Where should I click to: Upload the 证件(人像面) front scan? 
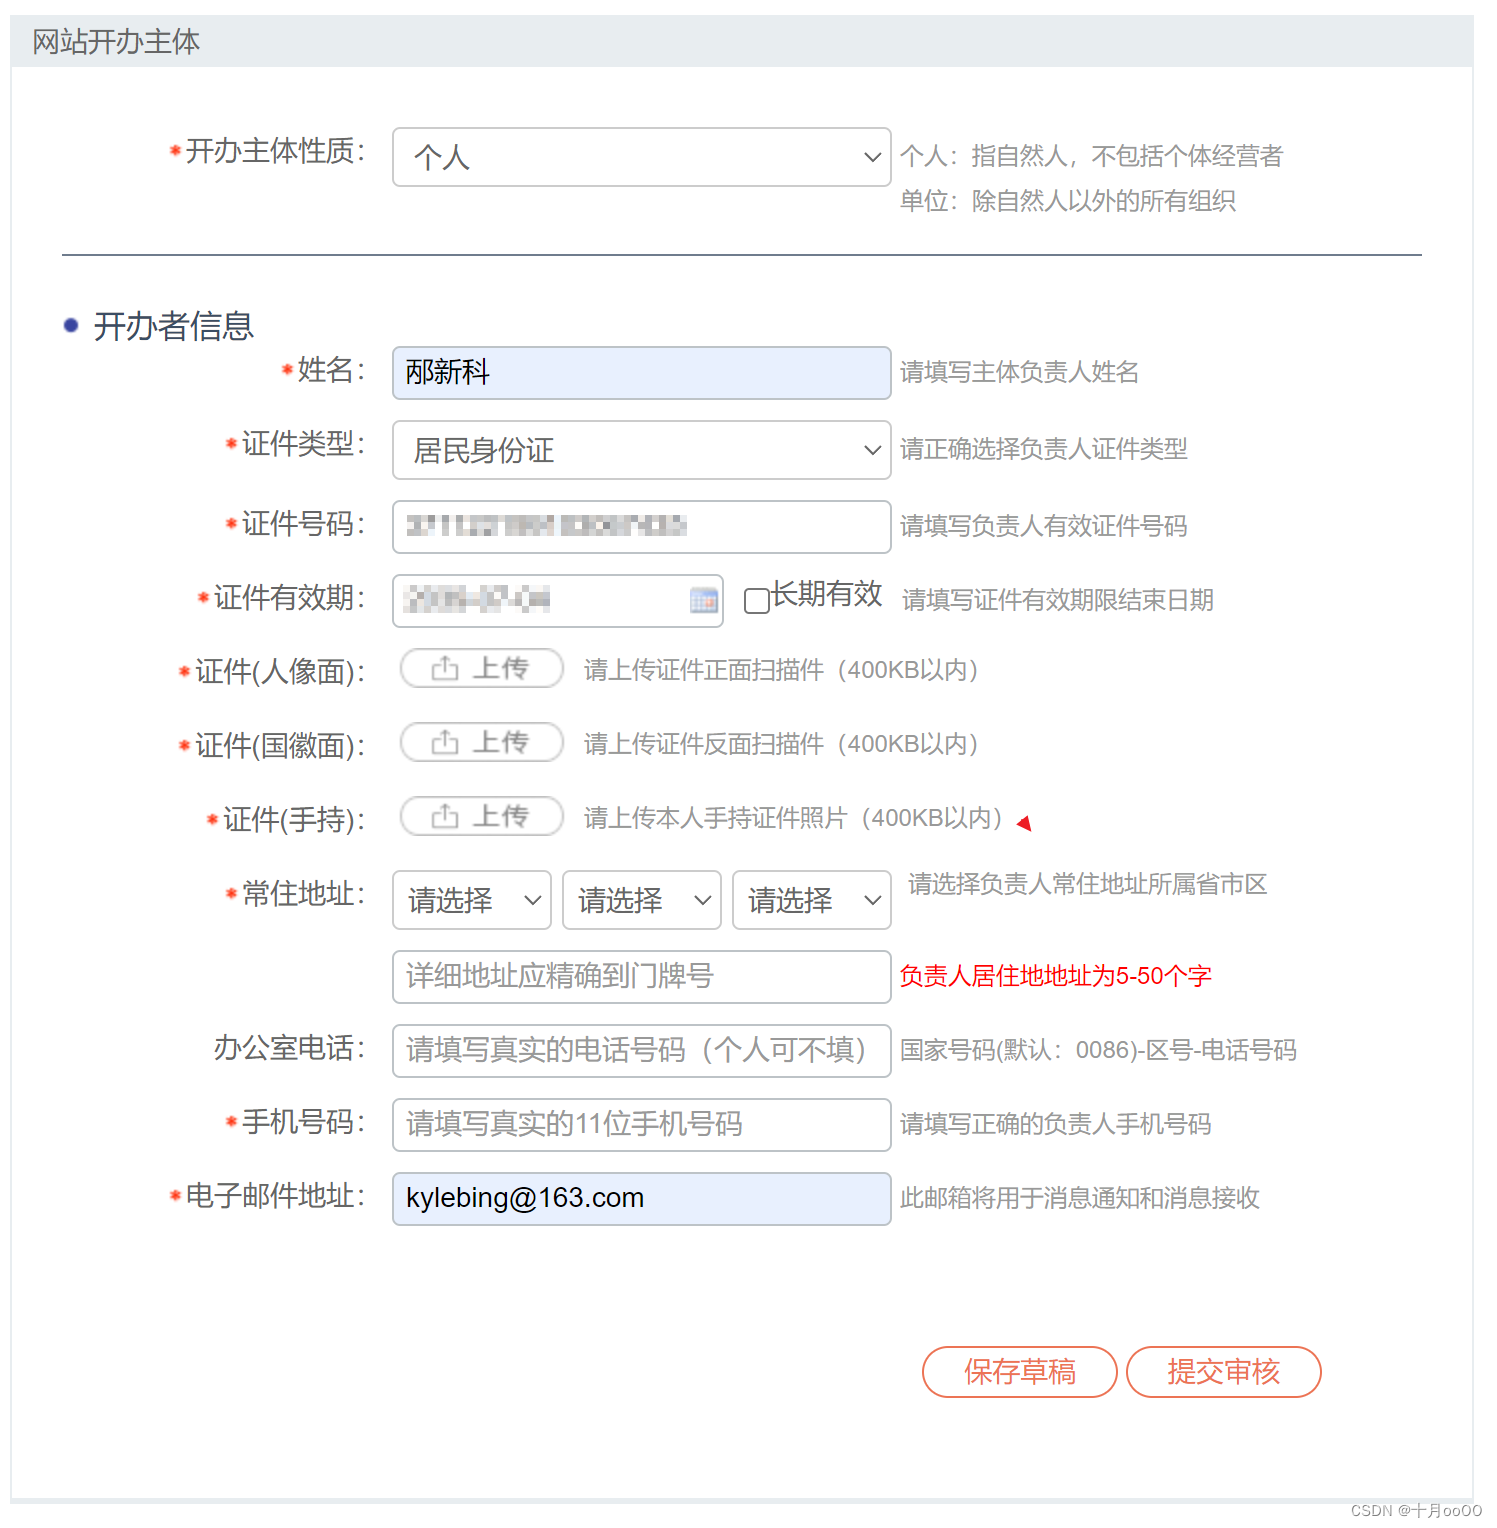coord(482,669)
